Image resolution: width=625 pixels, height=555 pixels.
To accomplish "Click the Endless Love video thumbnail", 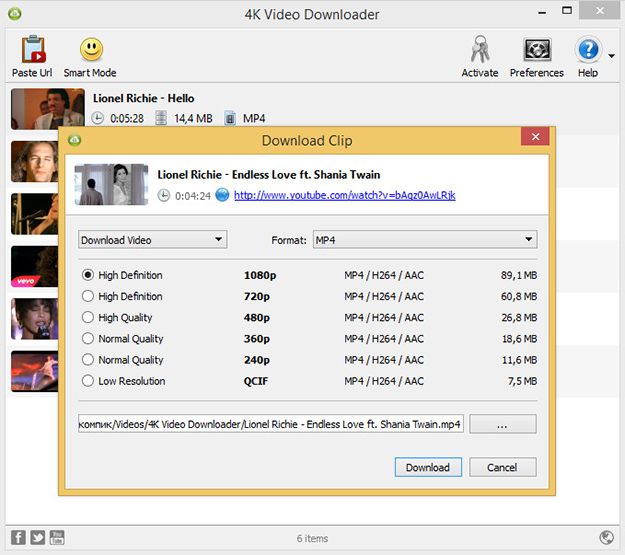I will tap(111, 185).
